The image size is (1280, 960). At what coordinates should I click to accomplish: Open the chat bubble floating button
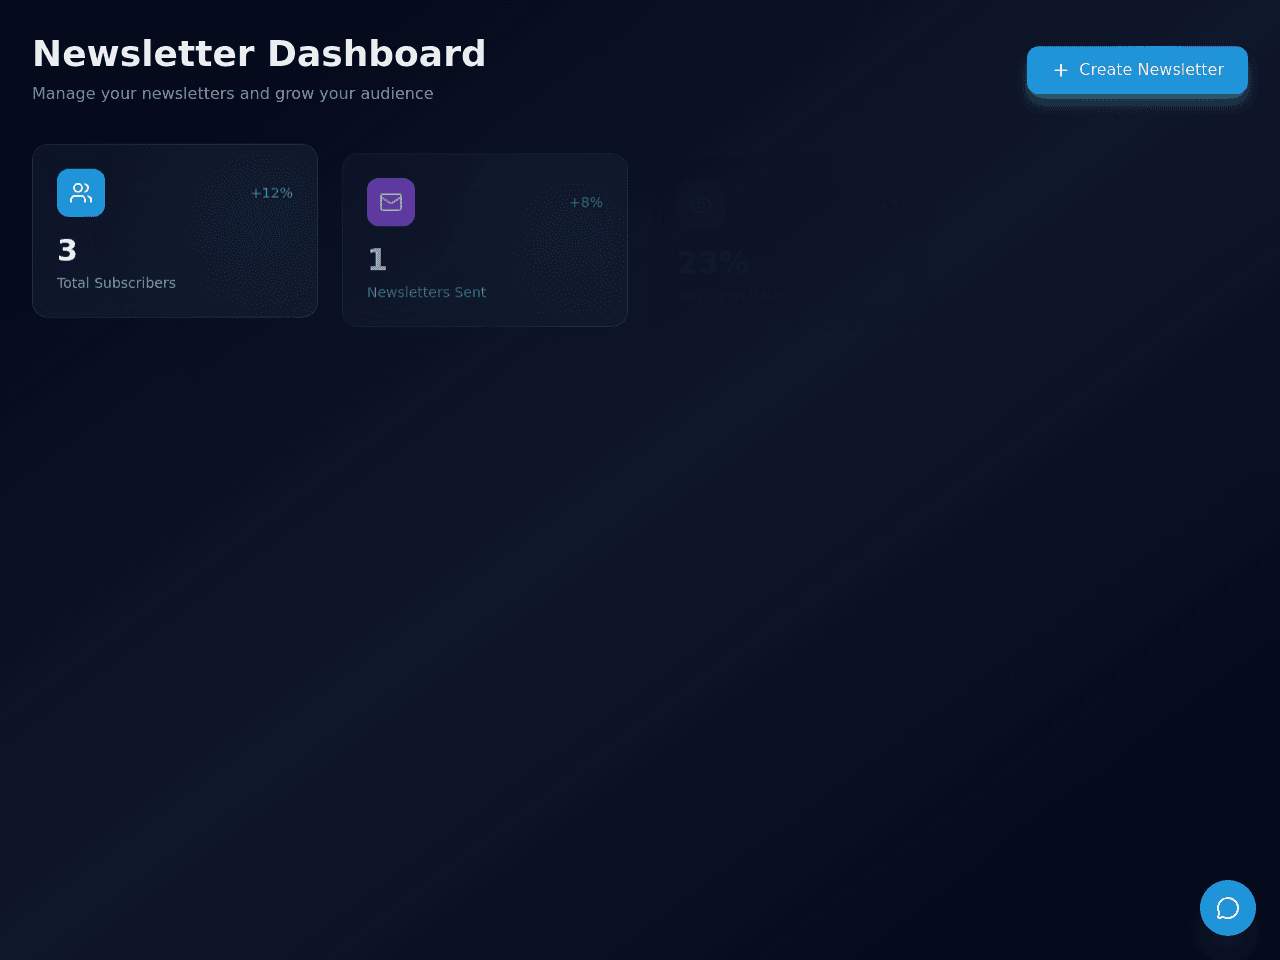1228,908
